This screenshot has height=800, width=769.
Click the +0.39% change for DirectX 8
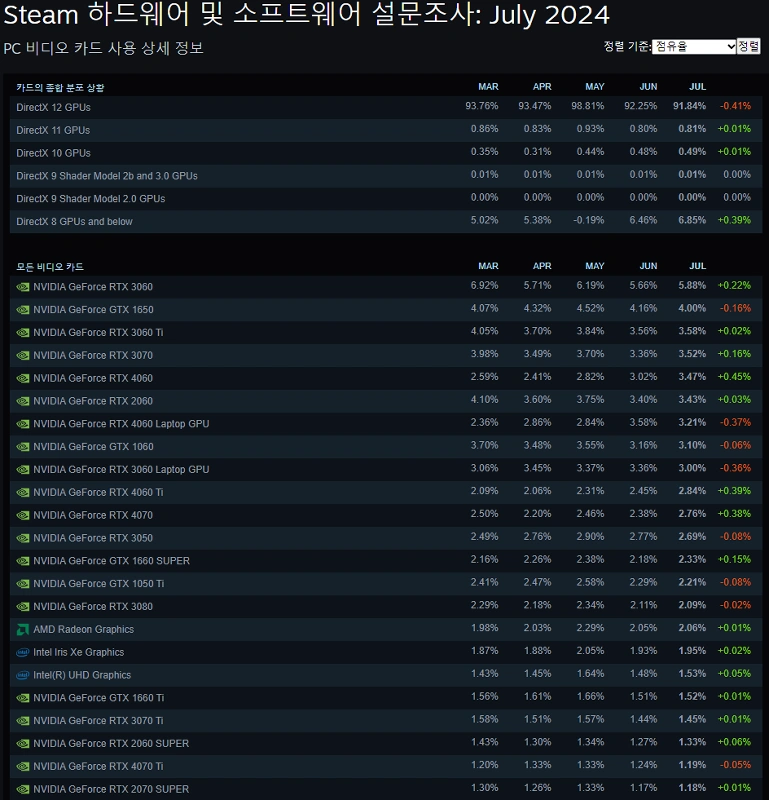pyautogui.click(x=734, y=220)
